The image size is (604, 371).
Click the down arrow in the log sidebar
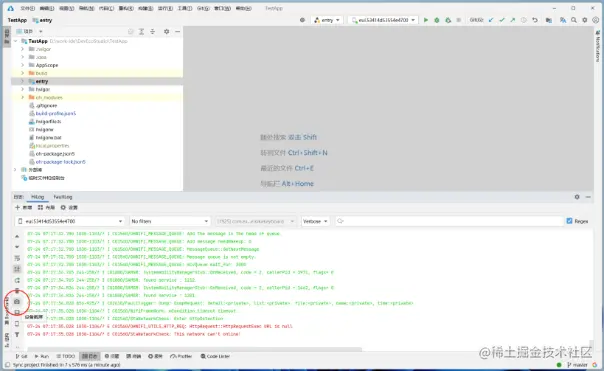(x=17, y=247)
